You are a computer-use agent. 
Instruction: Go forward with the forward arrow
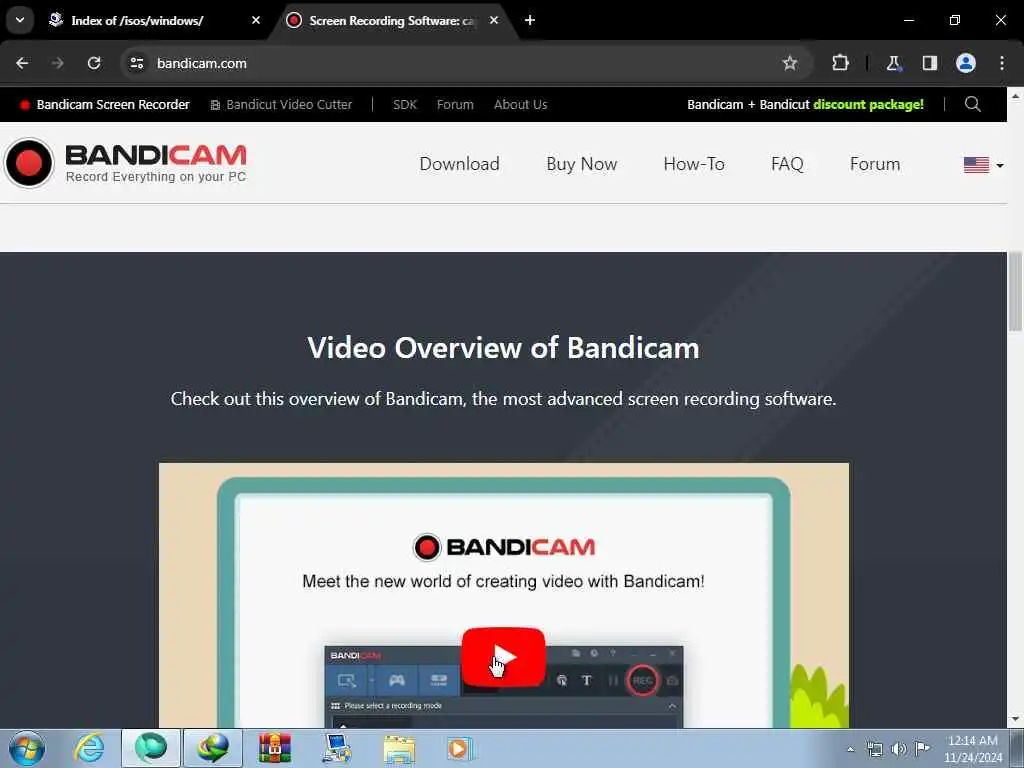tap(58, 63)
